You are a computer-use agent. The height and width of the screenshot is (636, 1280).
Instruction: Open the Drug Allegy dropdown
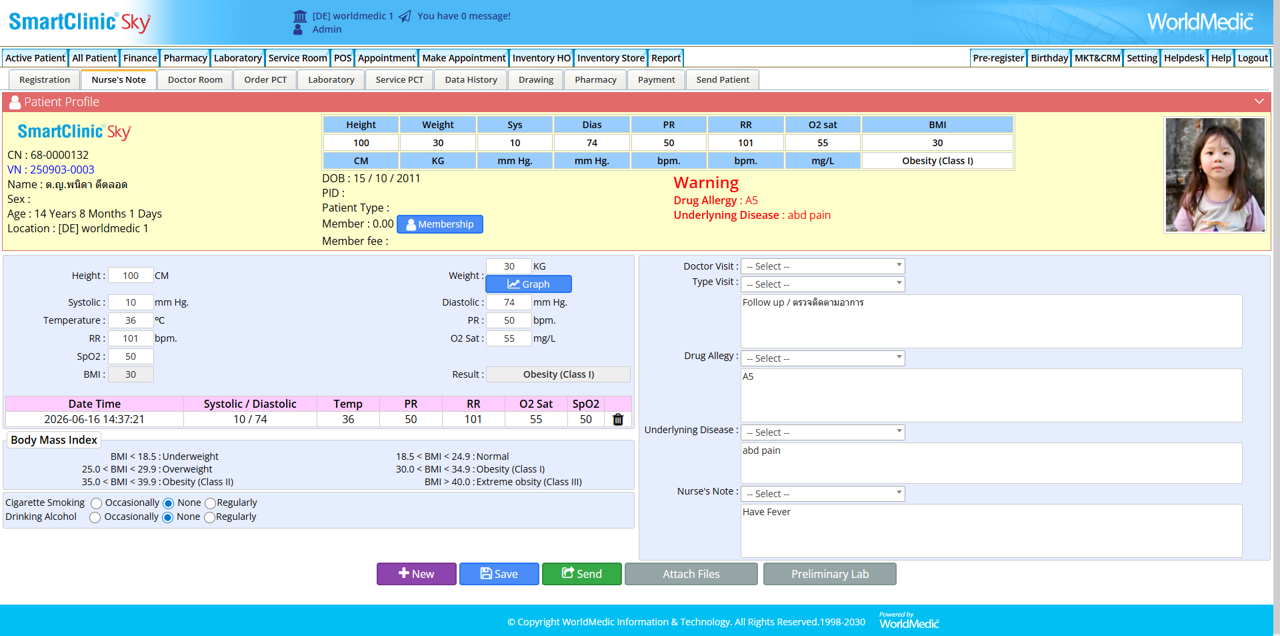(823, 358)
